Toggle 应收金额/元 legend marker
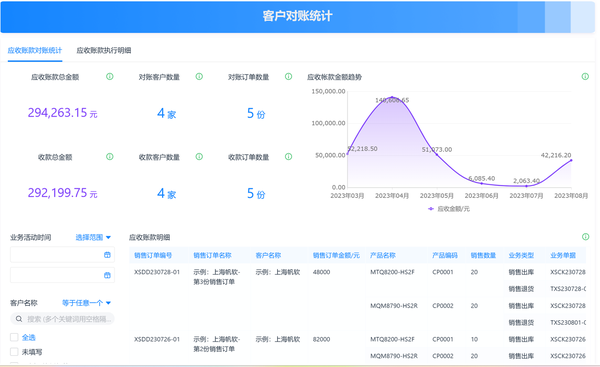 [431, 209]
